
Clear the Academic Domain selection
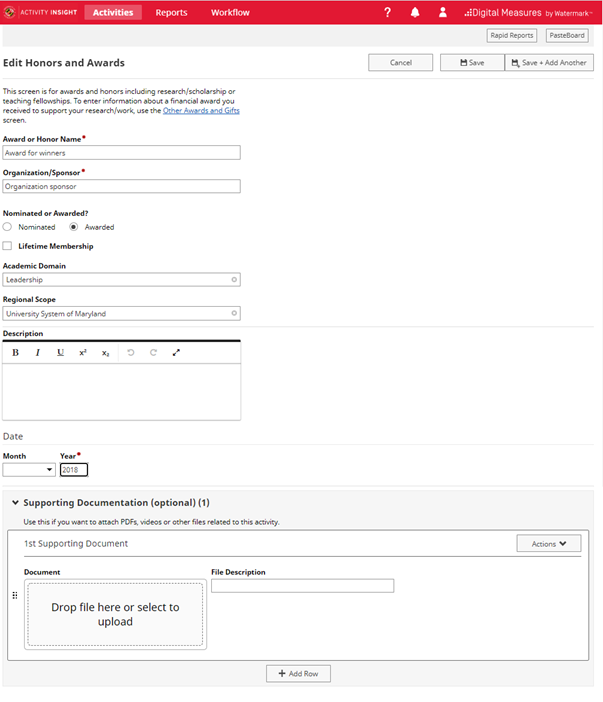[x=234, y=280]
